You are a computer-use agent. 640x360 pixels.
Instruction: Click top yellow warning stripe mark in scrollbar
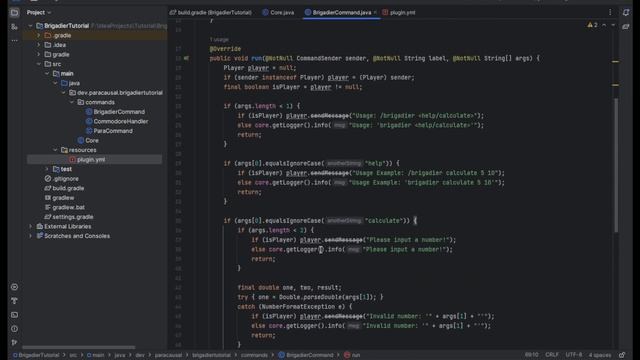point(615,62)
